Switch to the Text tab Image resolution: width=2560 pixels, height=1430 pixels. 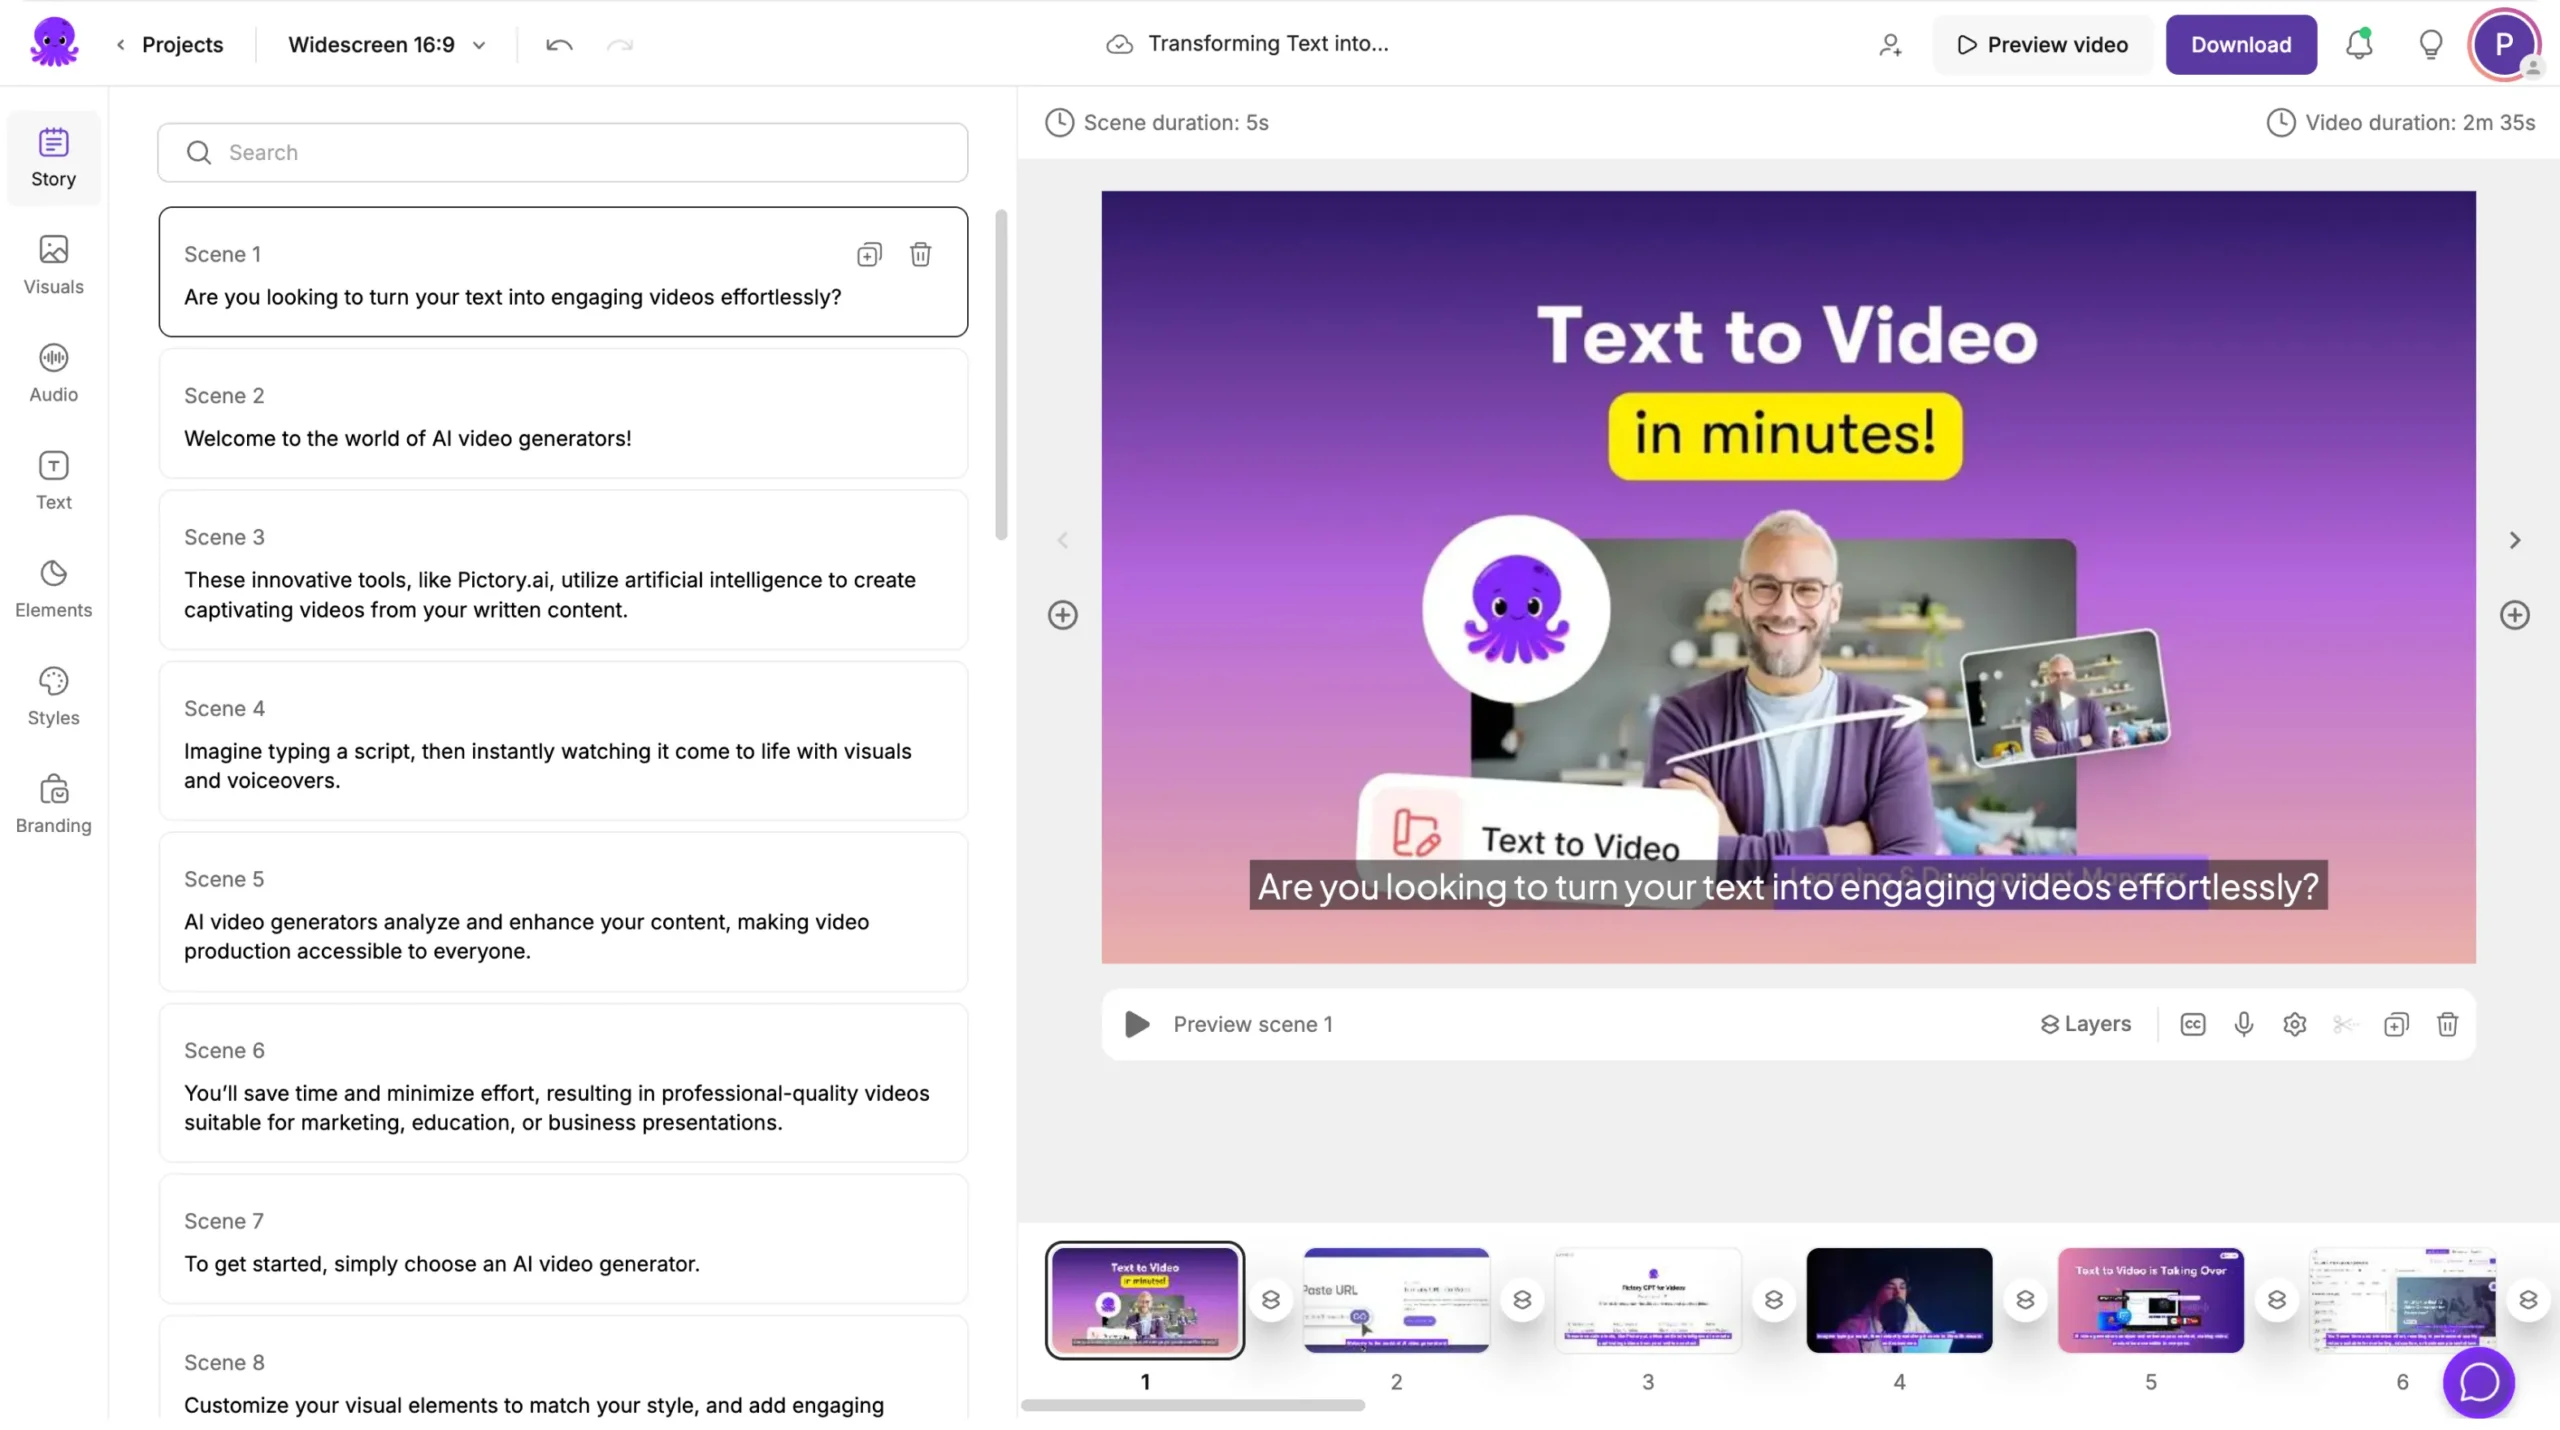point(53,481)
